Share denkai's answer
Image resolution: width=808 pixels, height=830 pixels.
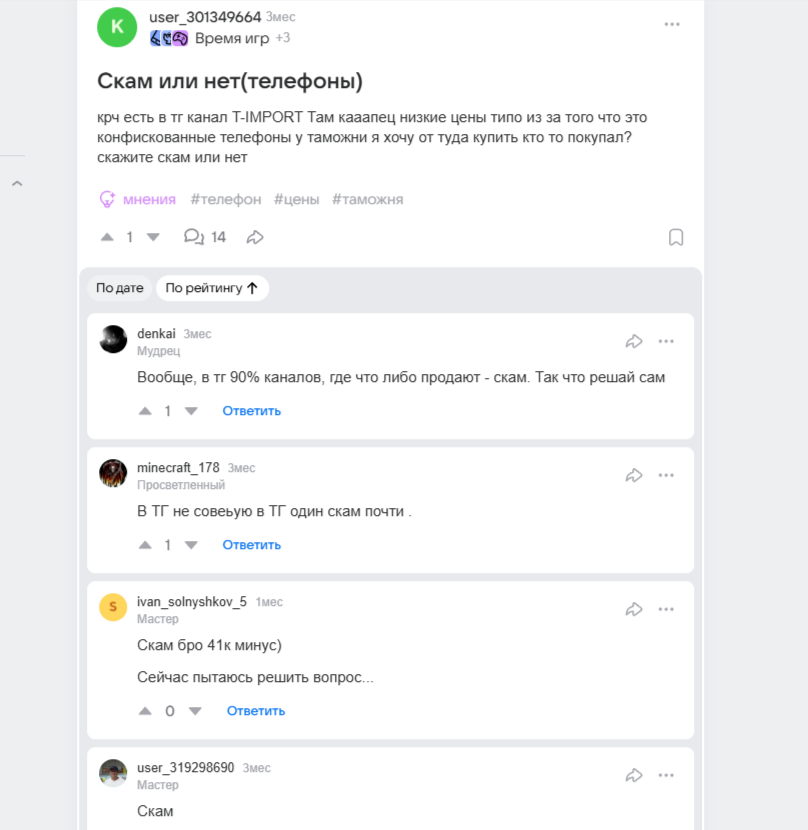point(633,341)
